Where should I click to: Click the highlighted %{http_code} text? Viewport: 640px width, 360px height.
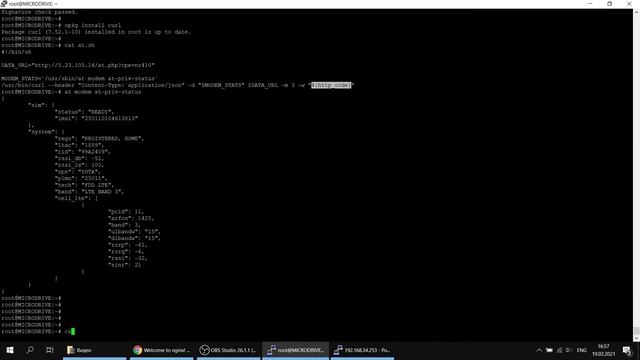[x=331, y=85]
